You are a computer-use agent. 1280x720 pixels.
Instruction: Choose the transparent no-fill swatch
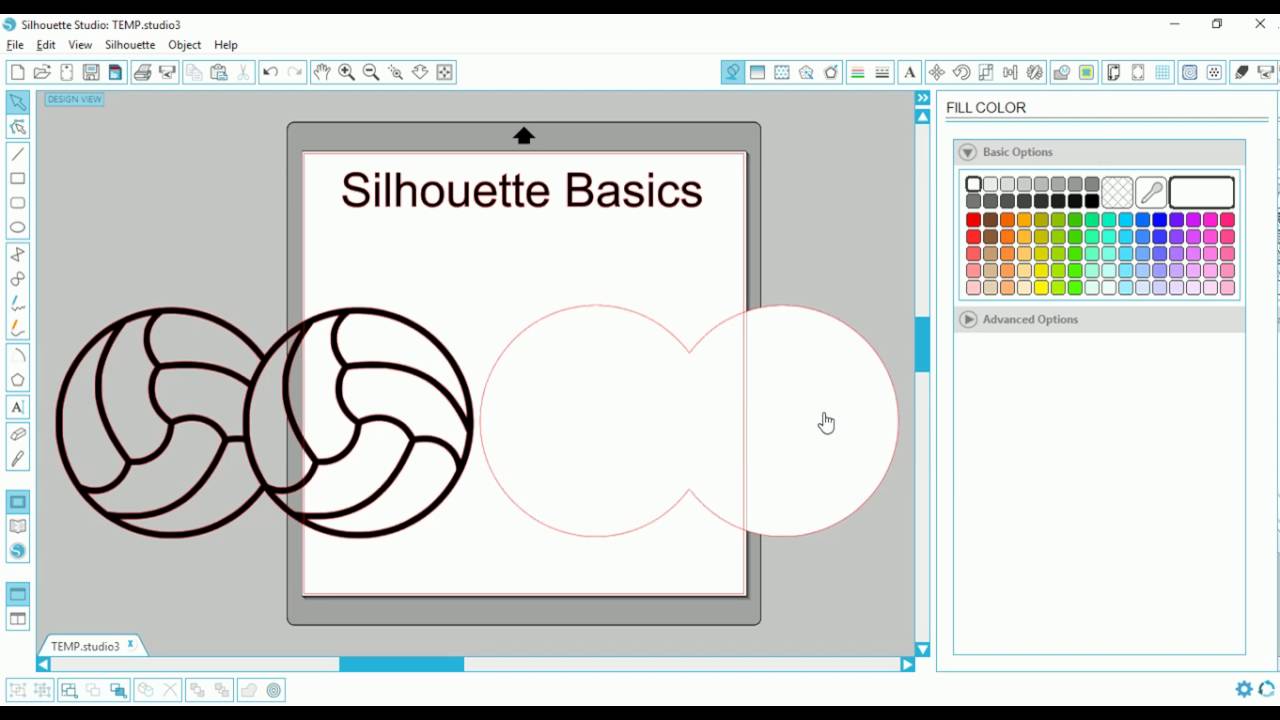click(1117, 192)
